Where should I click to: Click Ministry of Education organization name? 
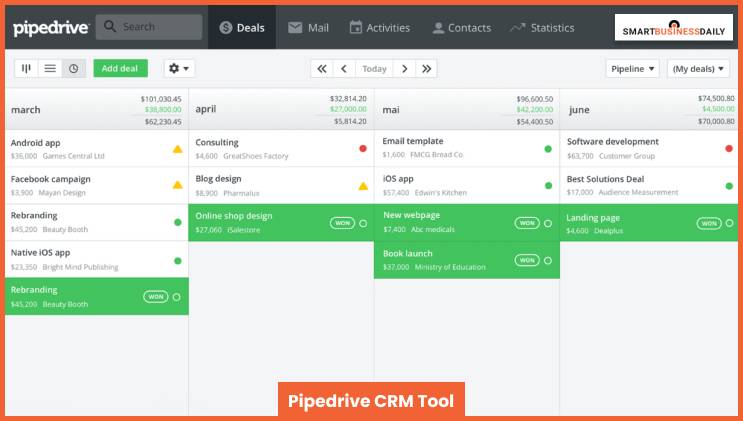click(450, 267)
